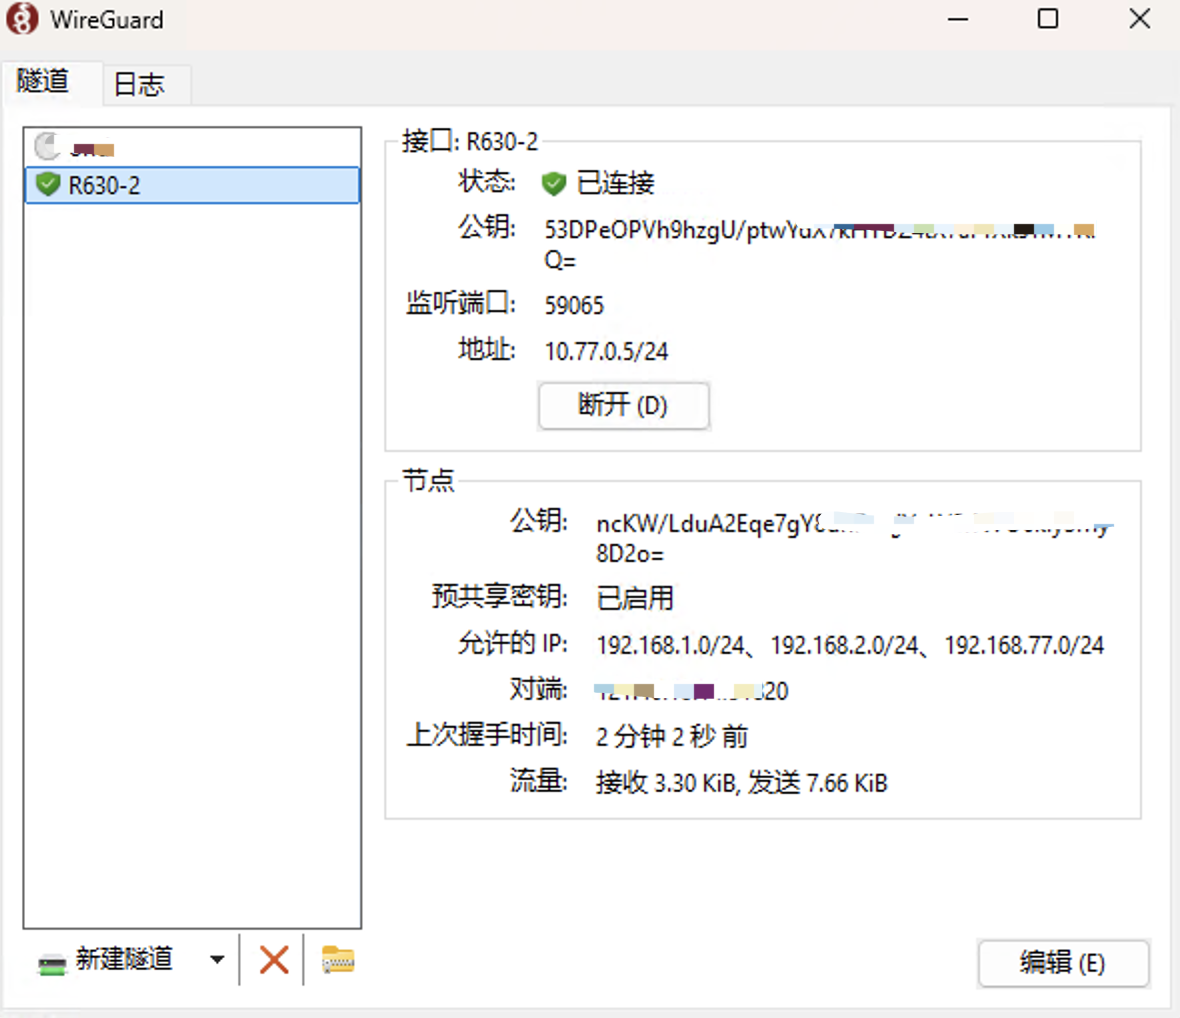Screen dimensions: 1180x1018
Task: Expand the 新建隧道 dropdown arrow
Action: coord(217,959)
